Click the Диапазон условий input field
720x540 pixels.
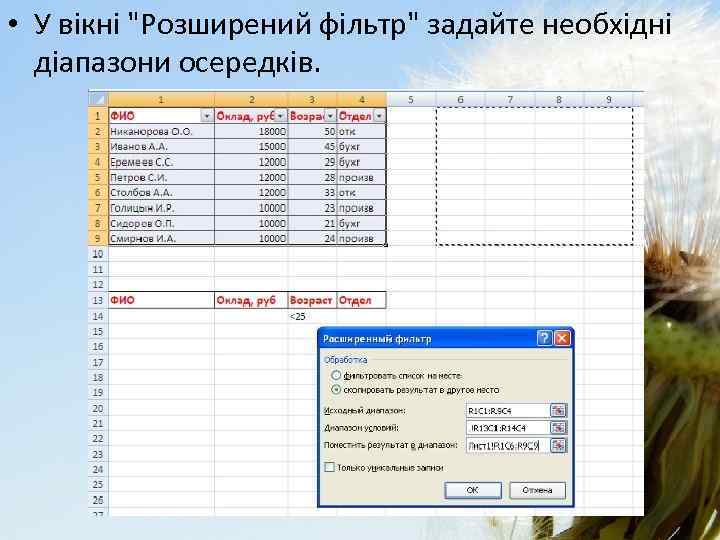click(x=508, y=428)
